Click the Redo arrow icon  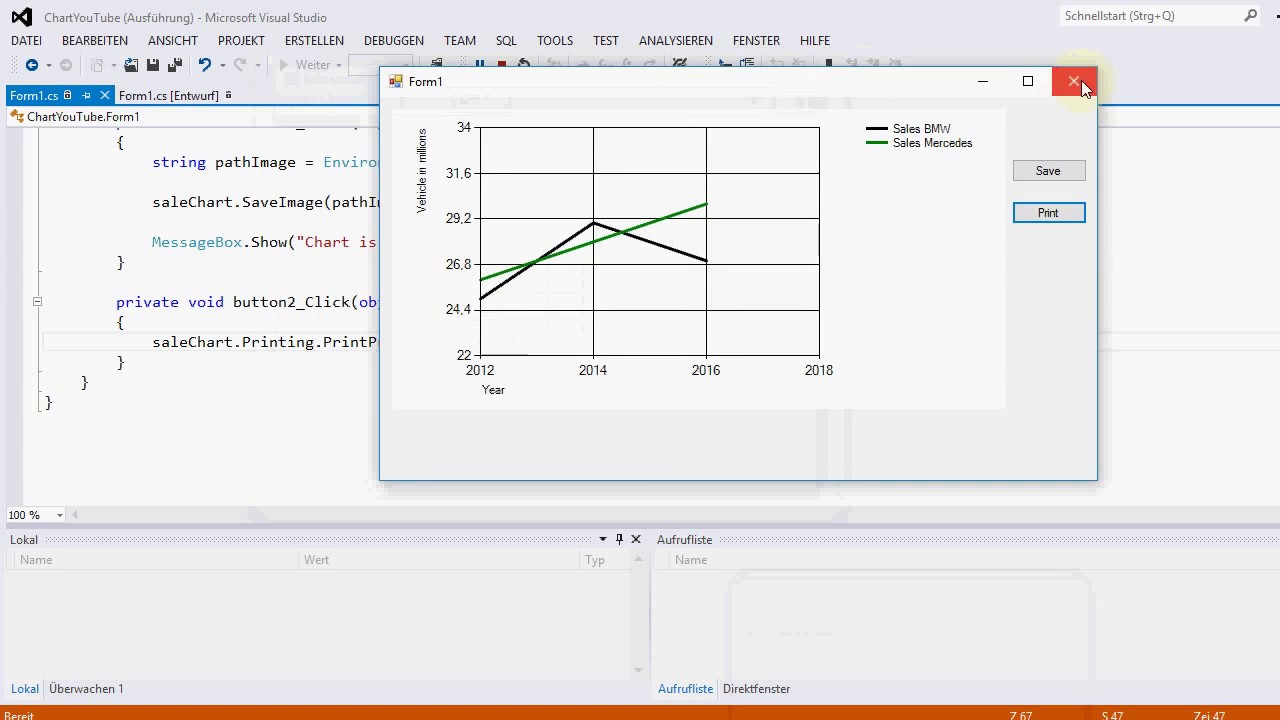pos(240,65)
